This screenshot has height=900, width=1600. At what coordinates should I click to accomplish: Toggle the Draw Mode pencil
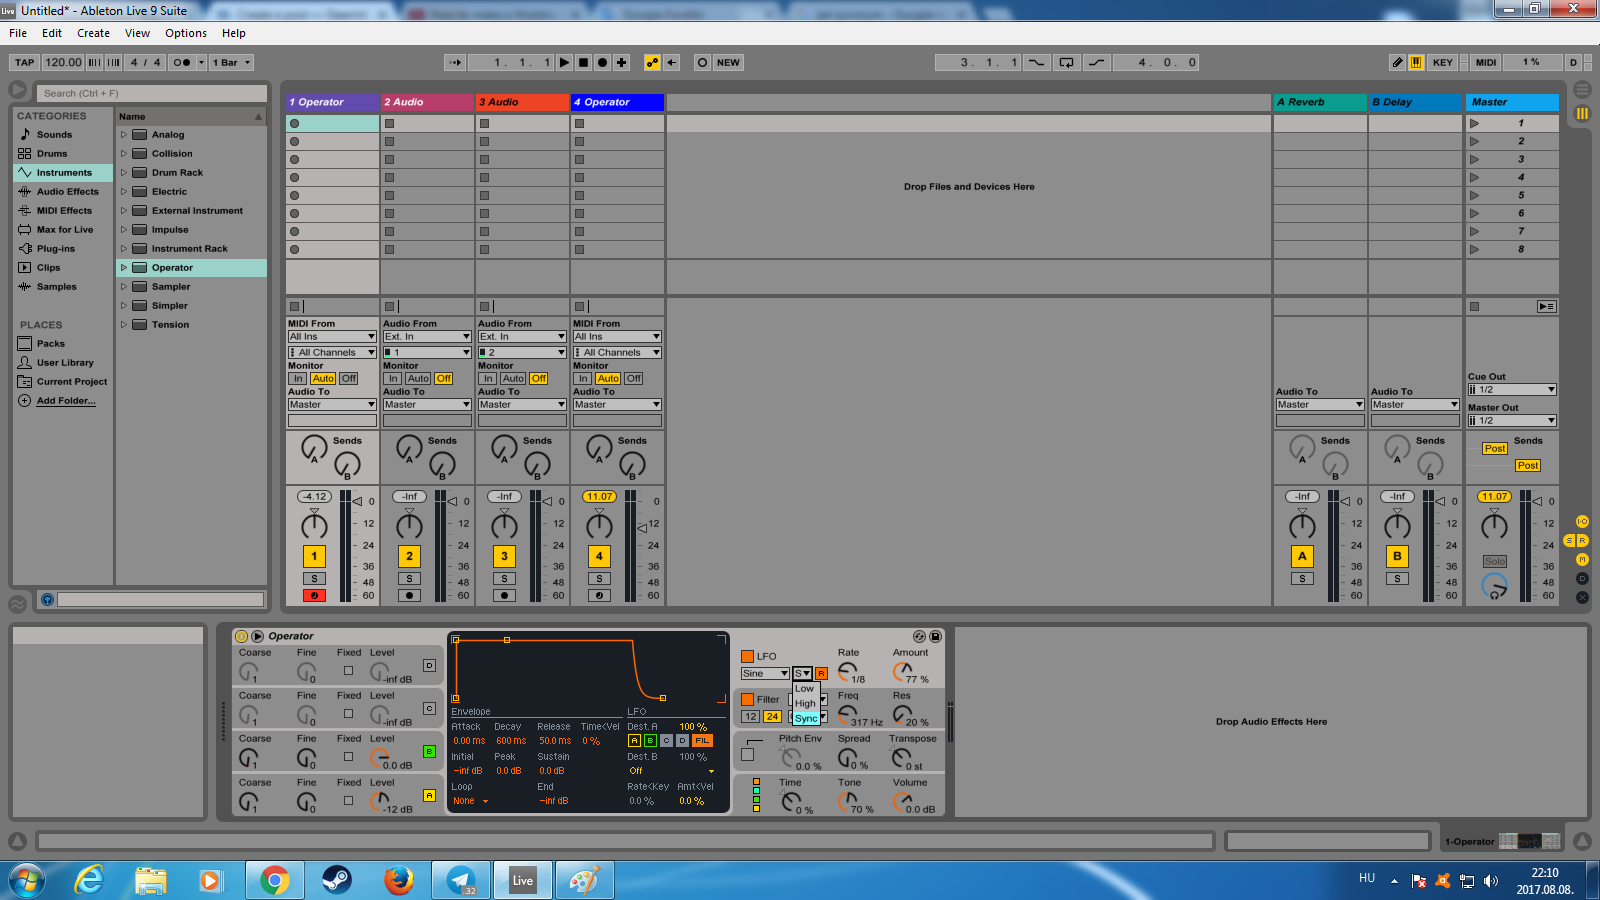1398,62
